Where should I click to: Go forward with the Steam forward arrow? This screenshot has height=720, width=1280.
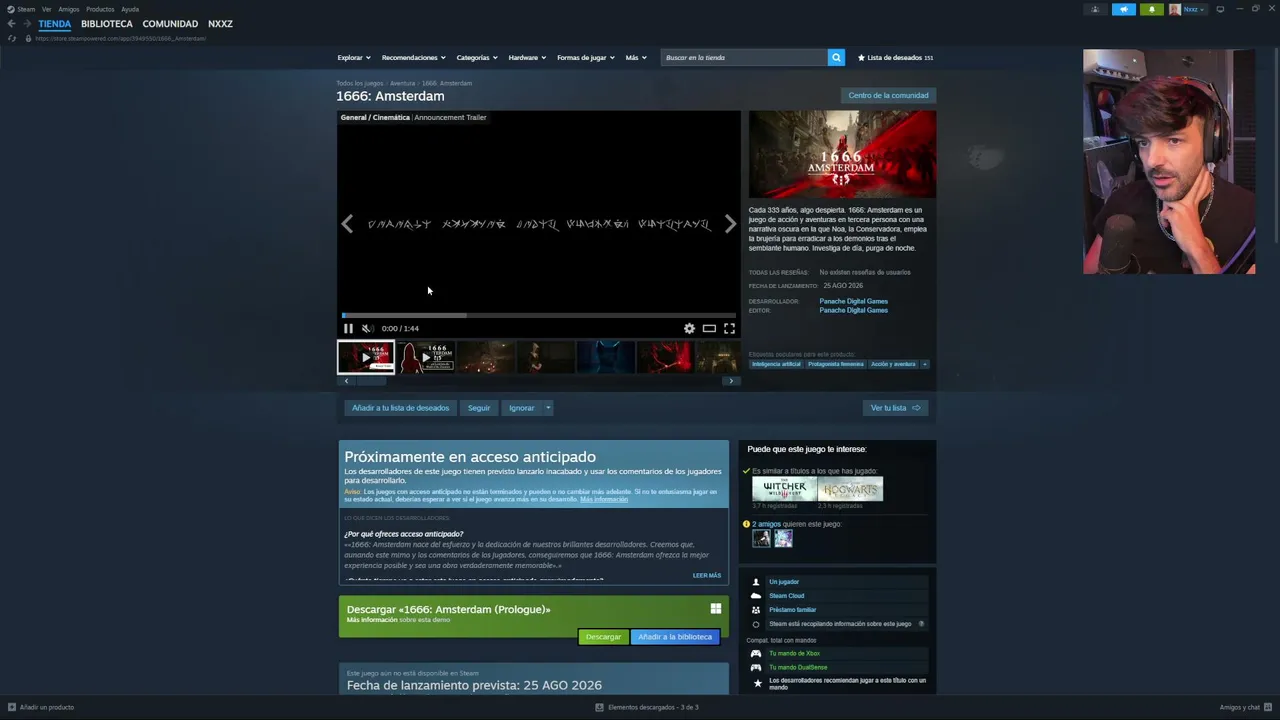(x=26, y=24)
